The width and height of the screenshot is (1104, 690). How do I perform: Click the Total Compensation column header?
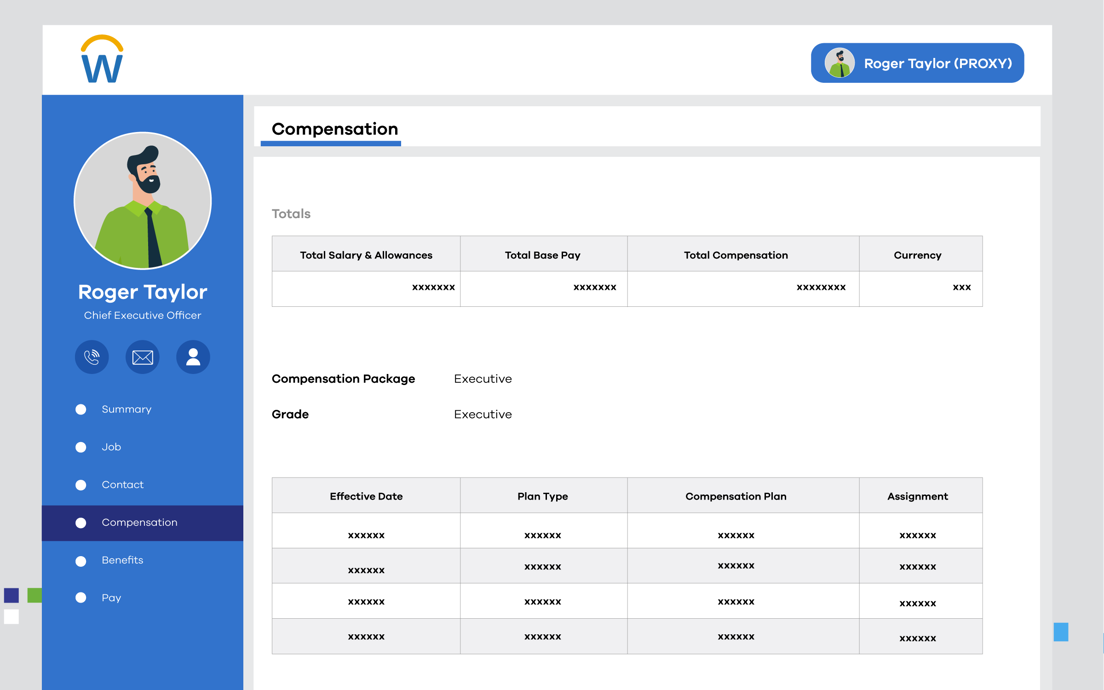(x=735, y=255)
